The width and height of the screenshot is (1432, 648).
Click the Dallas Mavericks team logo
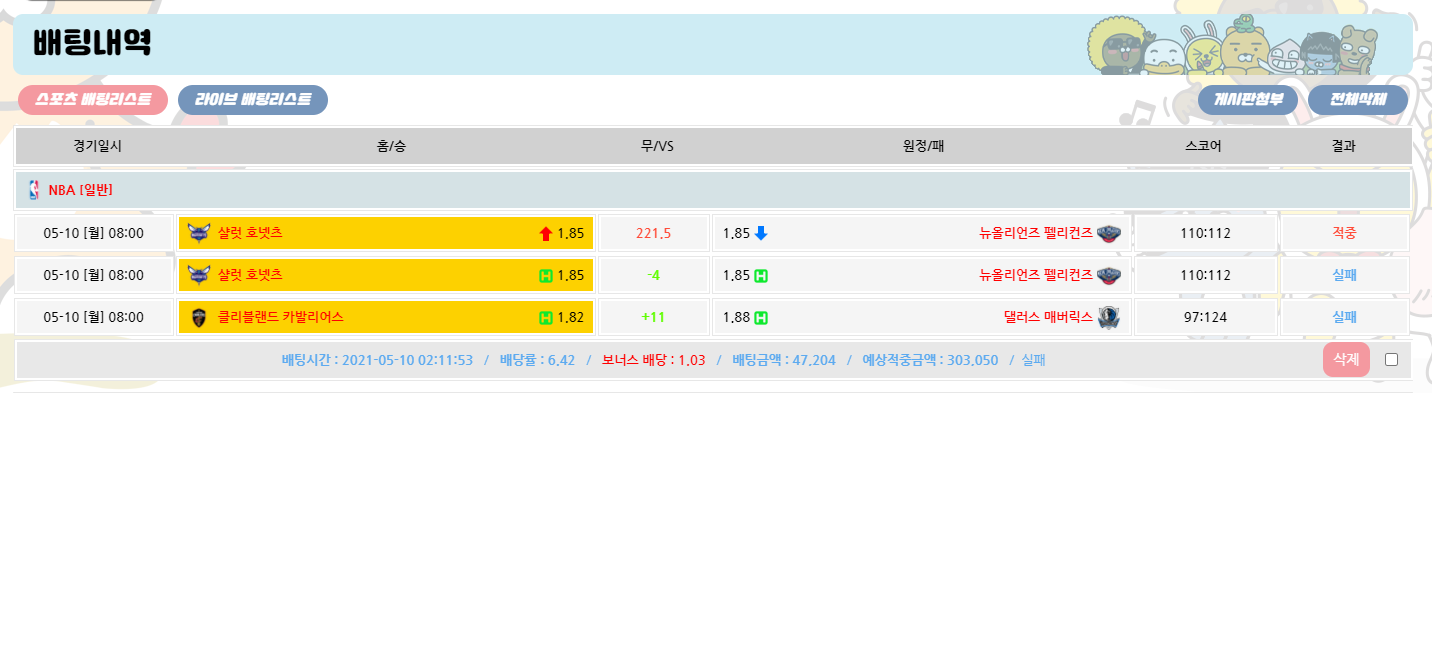(1109, 317)
